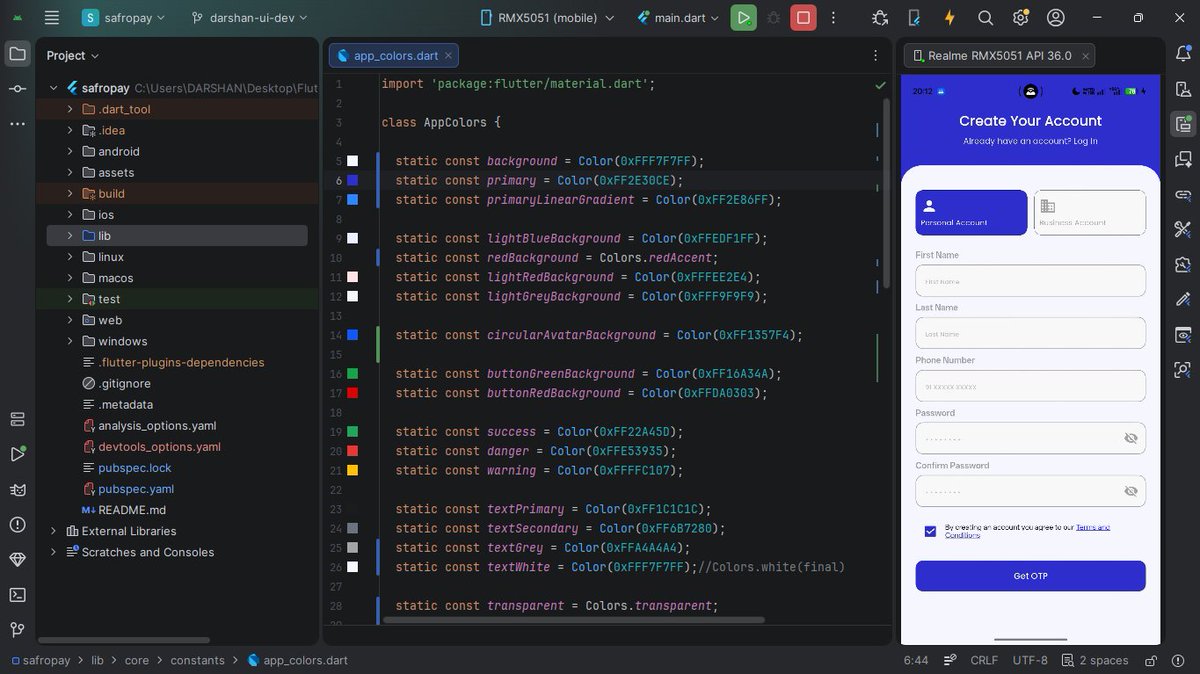Open IDE settings gear icon
Viewport: 1200px width, 674px height.
click(1020, 17)
